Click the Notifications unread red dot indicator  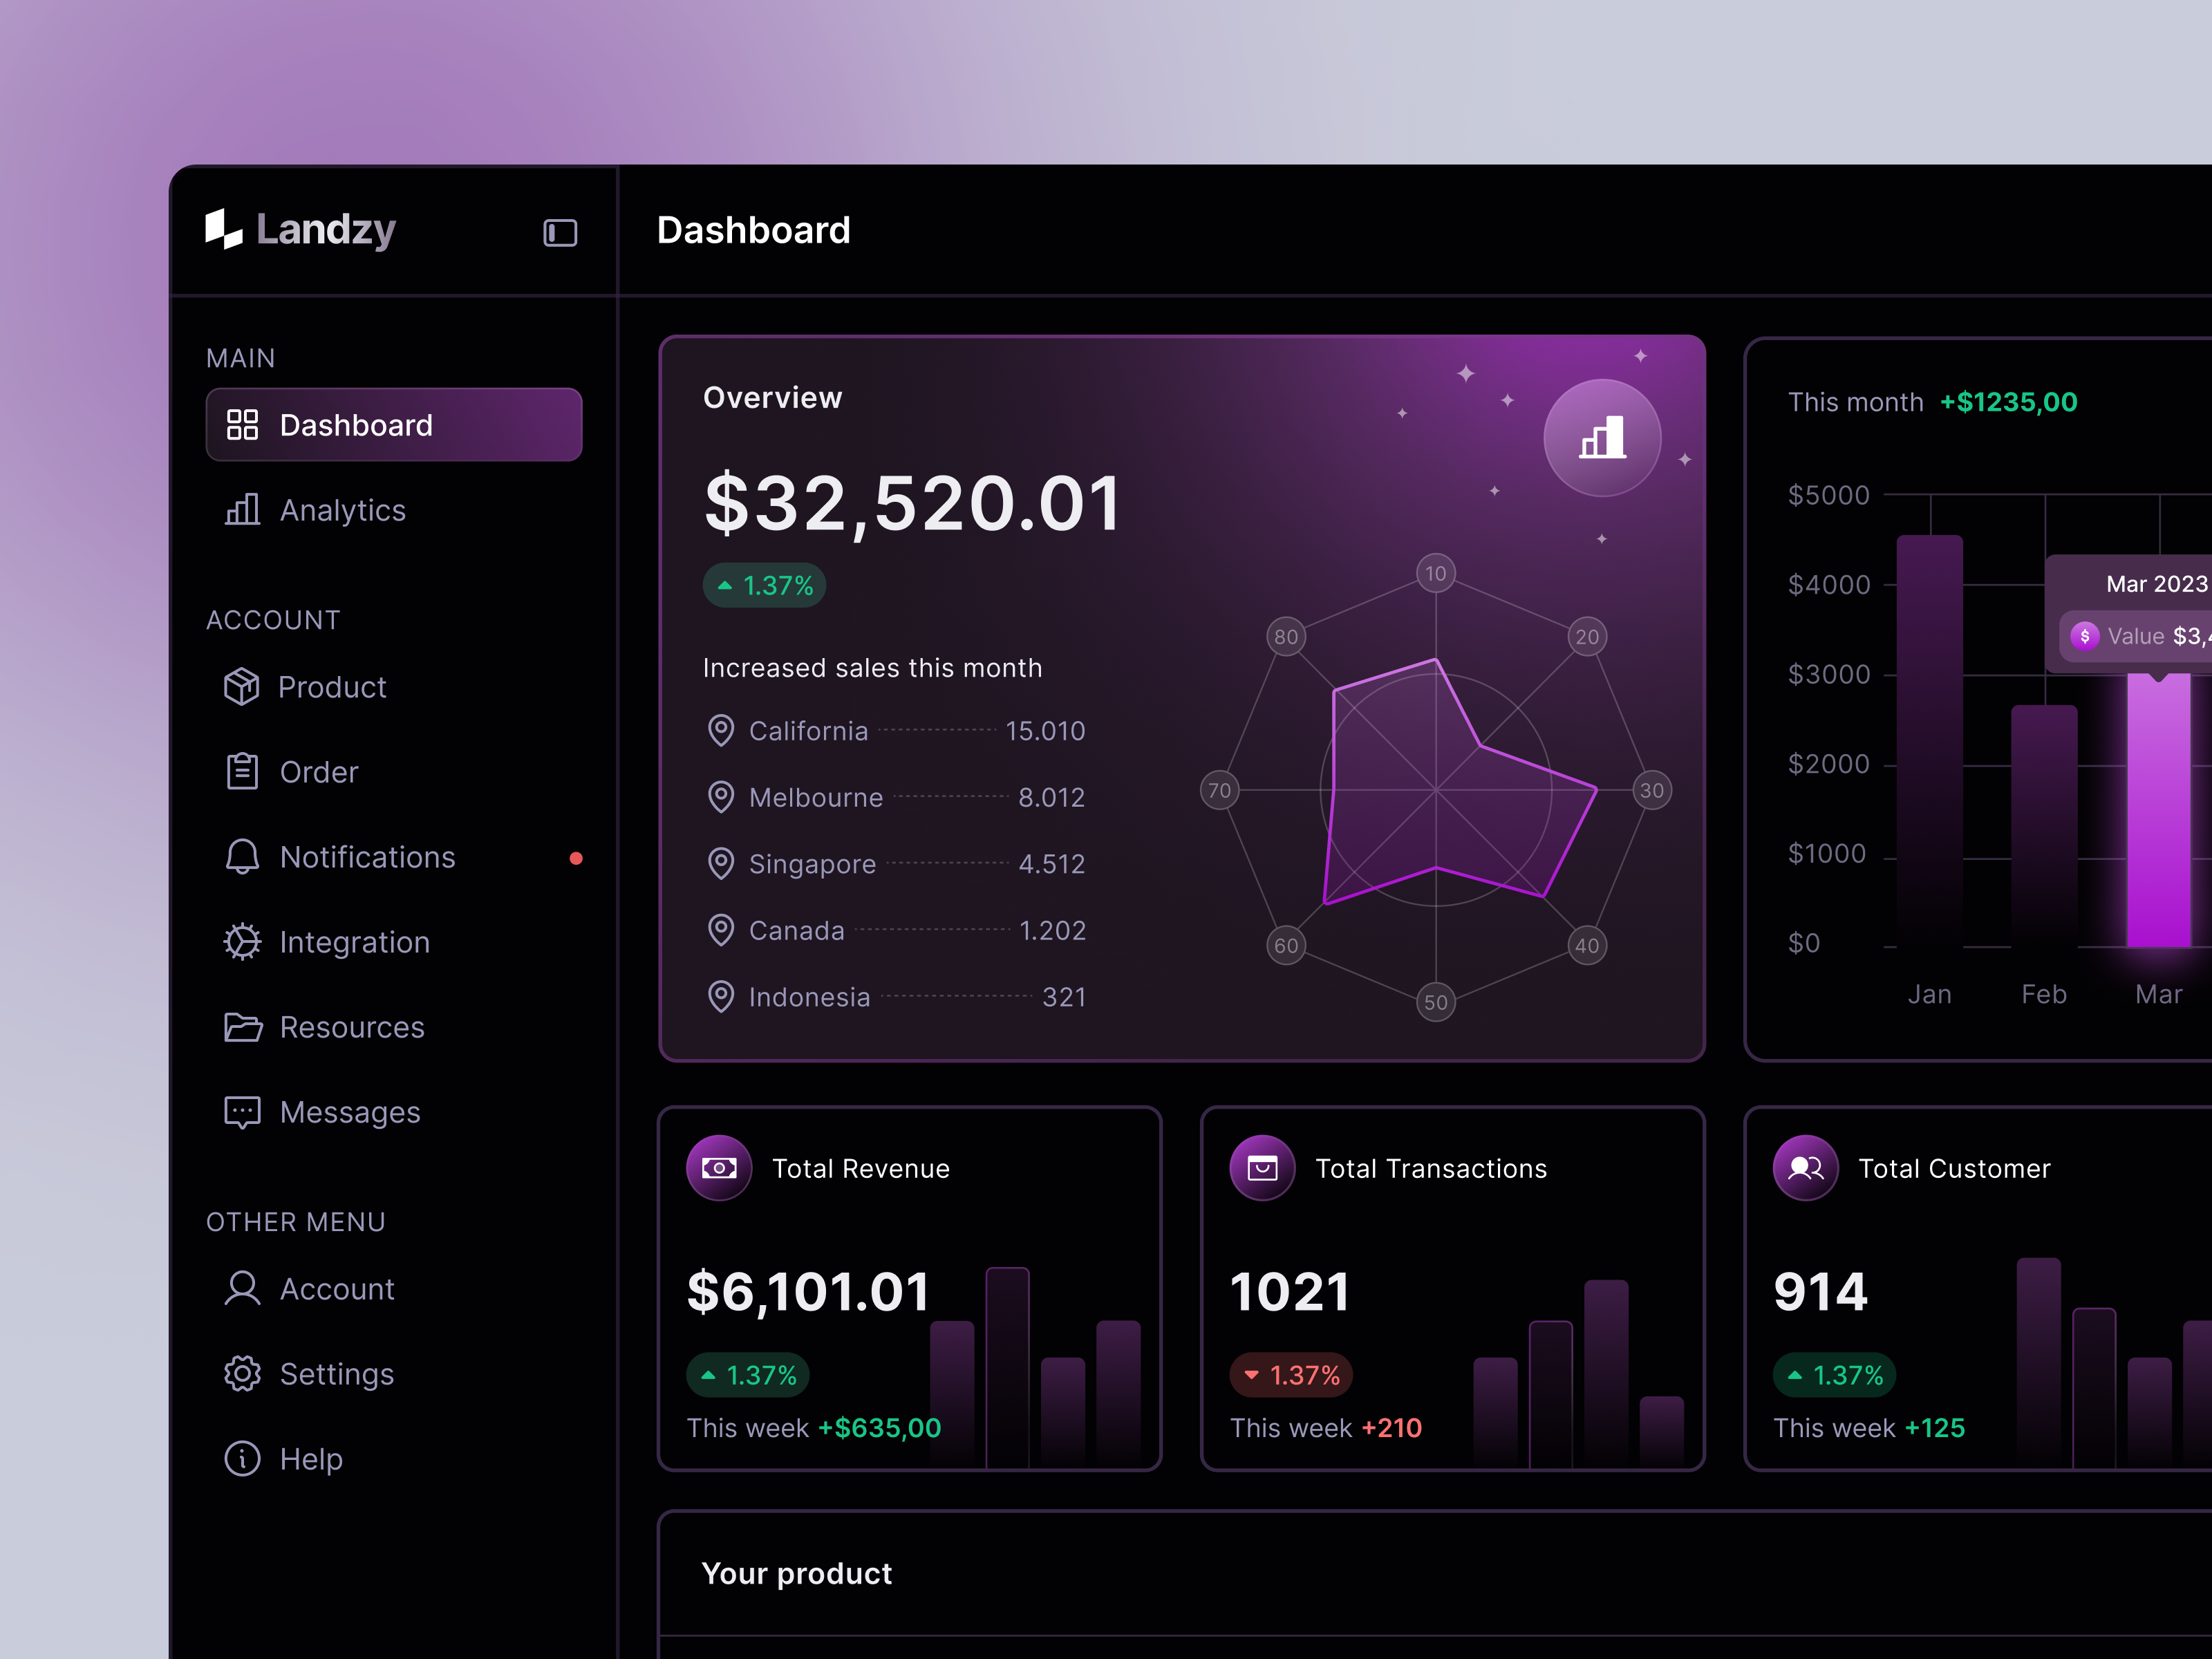click(x=577, y=857)
